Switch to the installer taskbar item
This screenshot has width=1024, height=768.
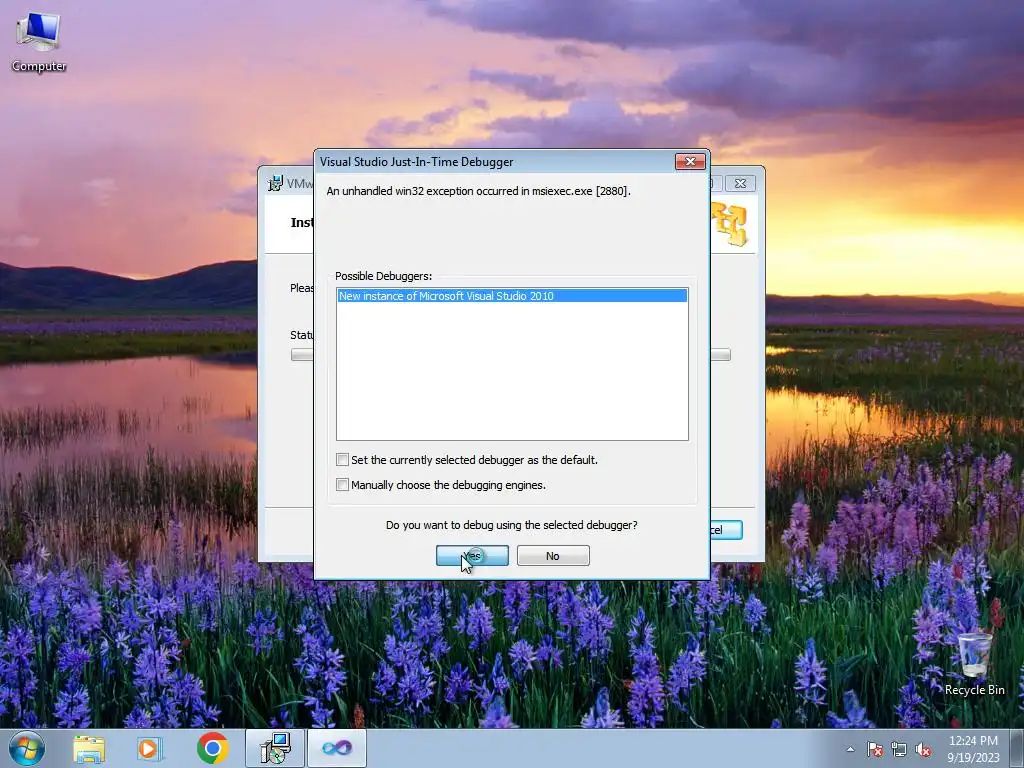tap(275, 748)
